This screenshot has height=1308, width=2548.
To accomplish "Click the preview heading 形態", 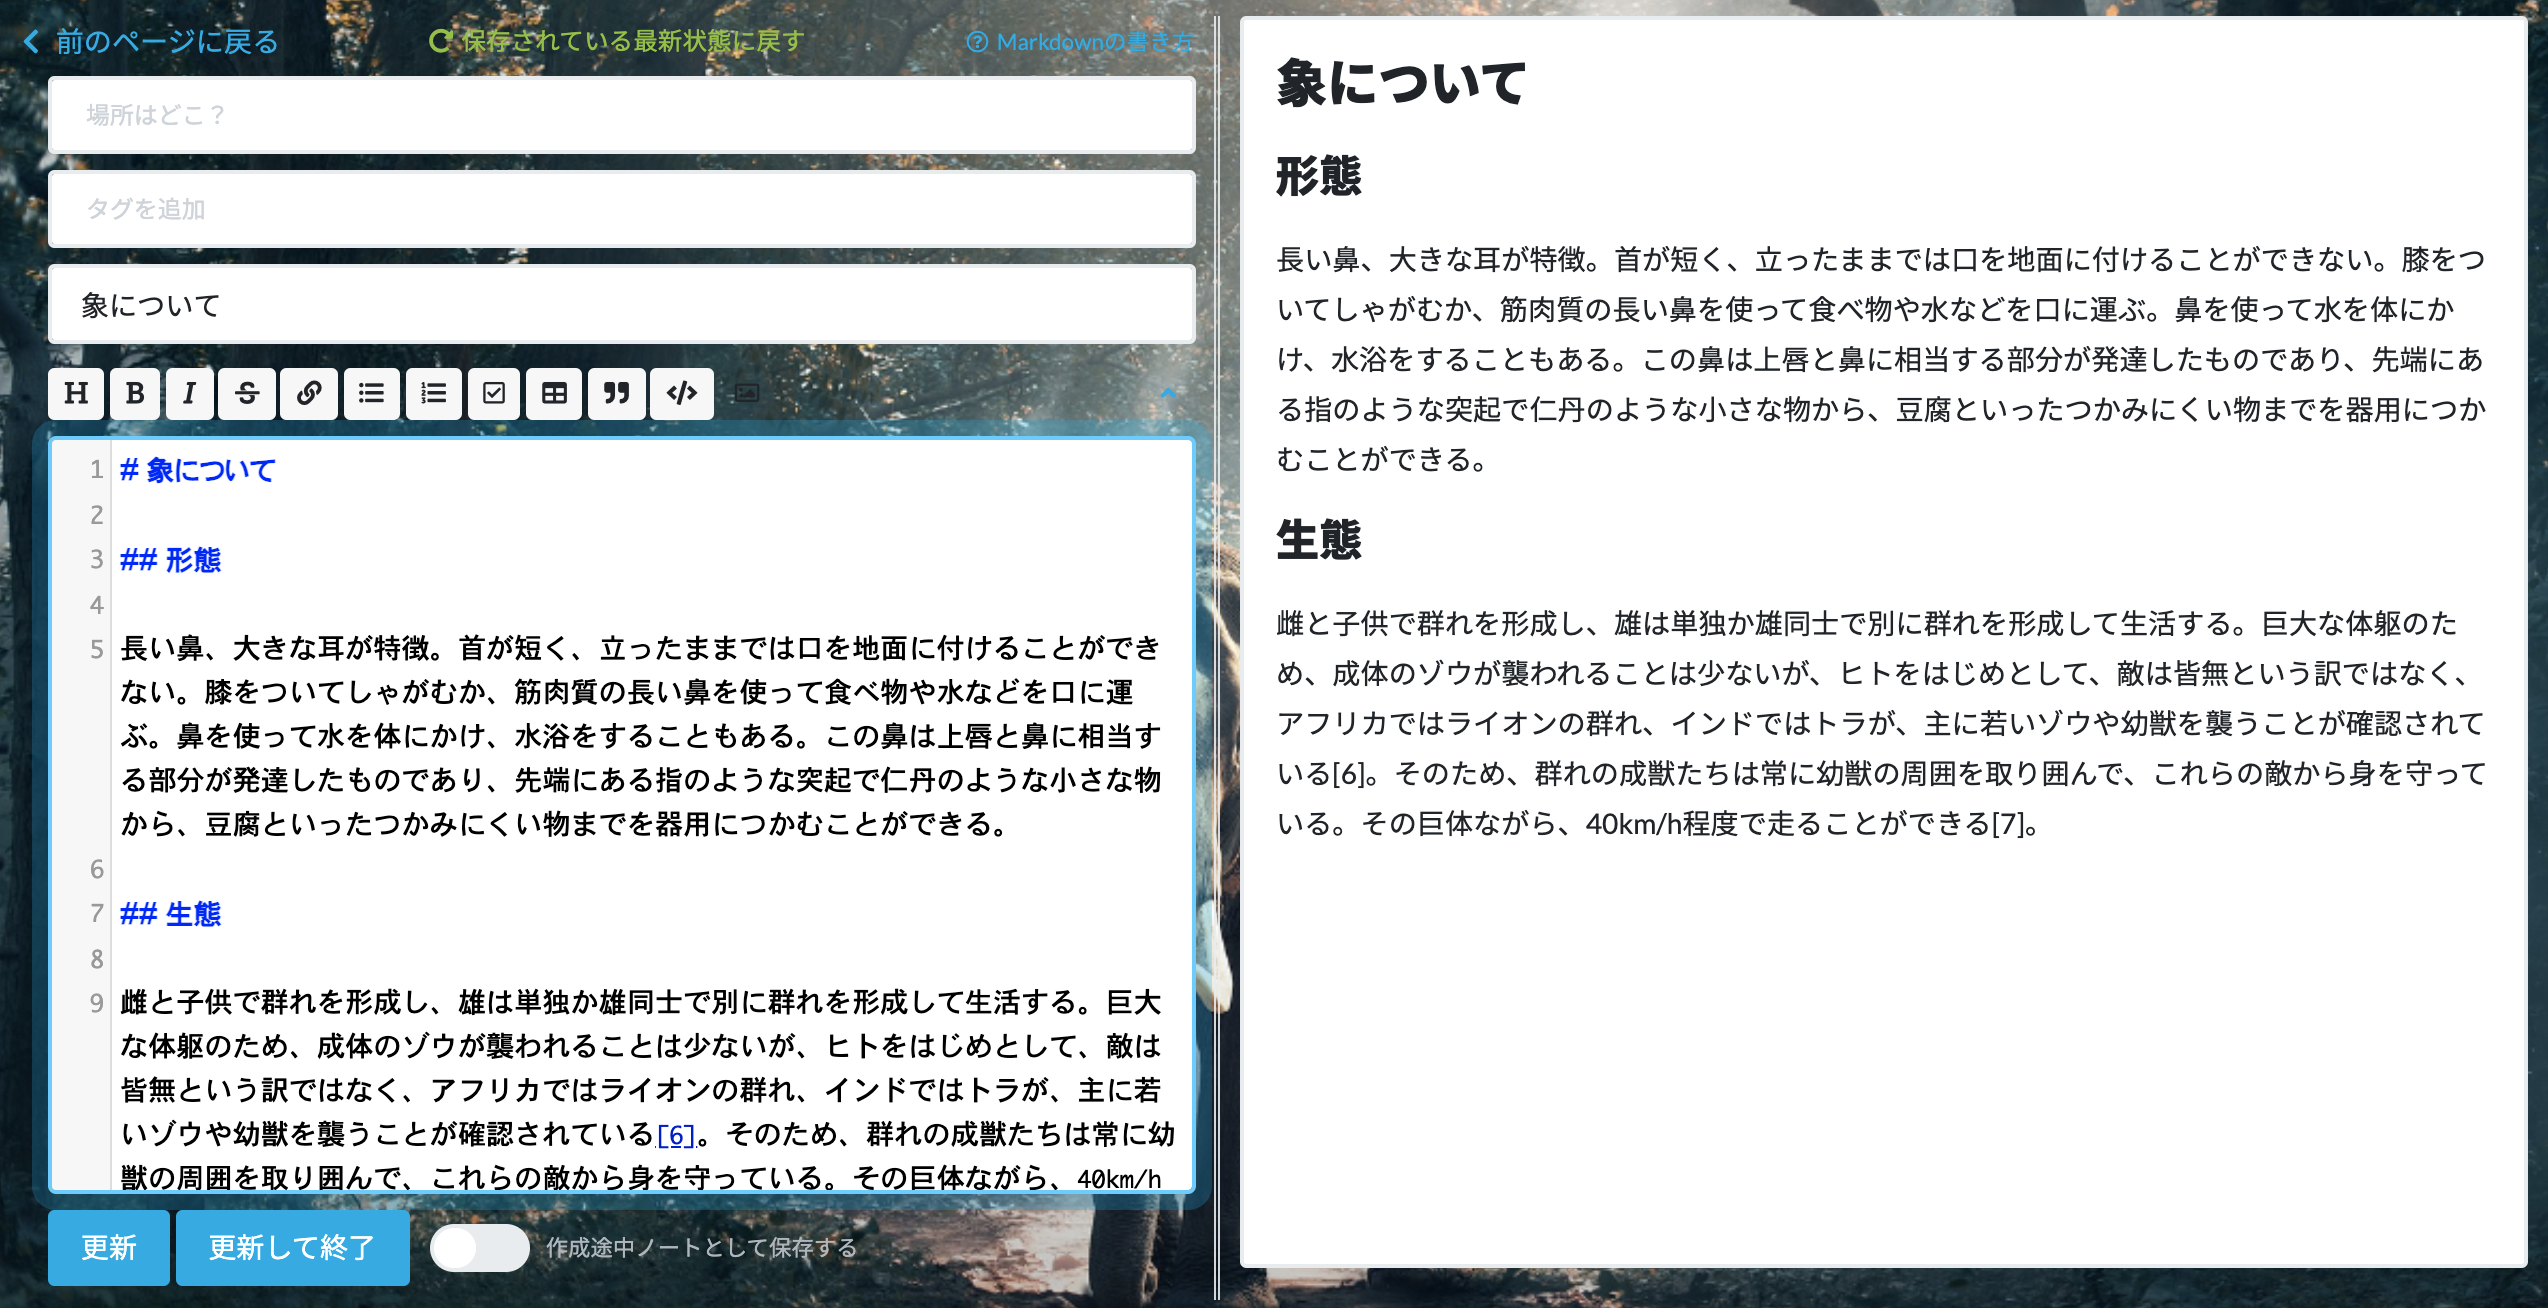I will coord(1319,177).
